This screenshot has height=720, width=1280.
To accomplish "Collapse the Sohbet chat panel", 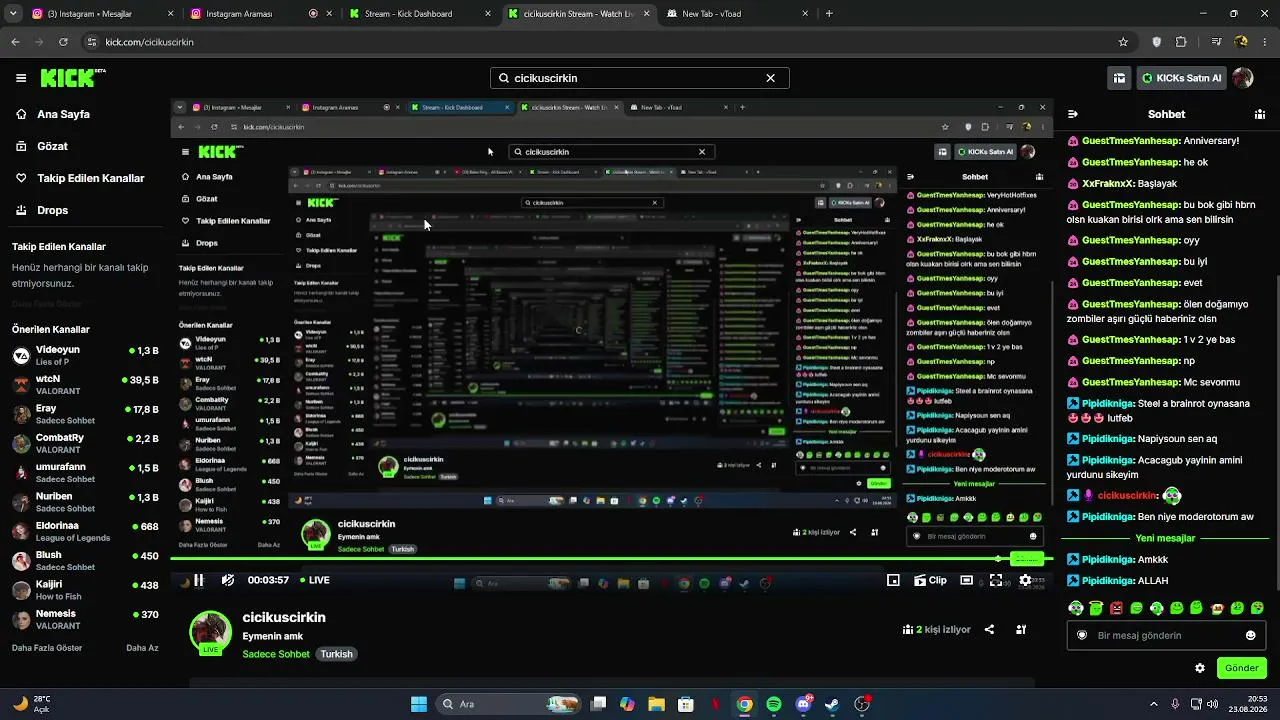I will point(1073,114).
